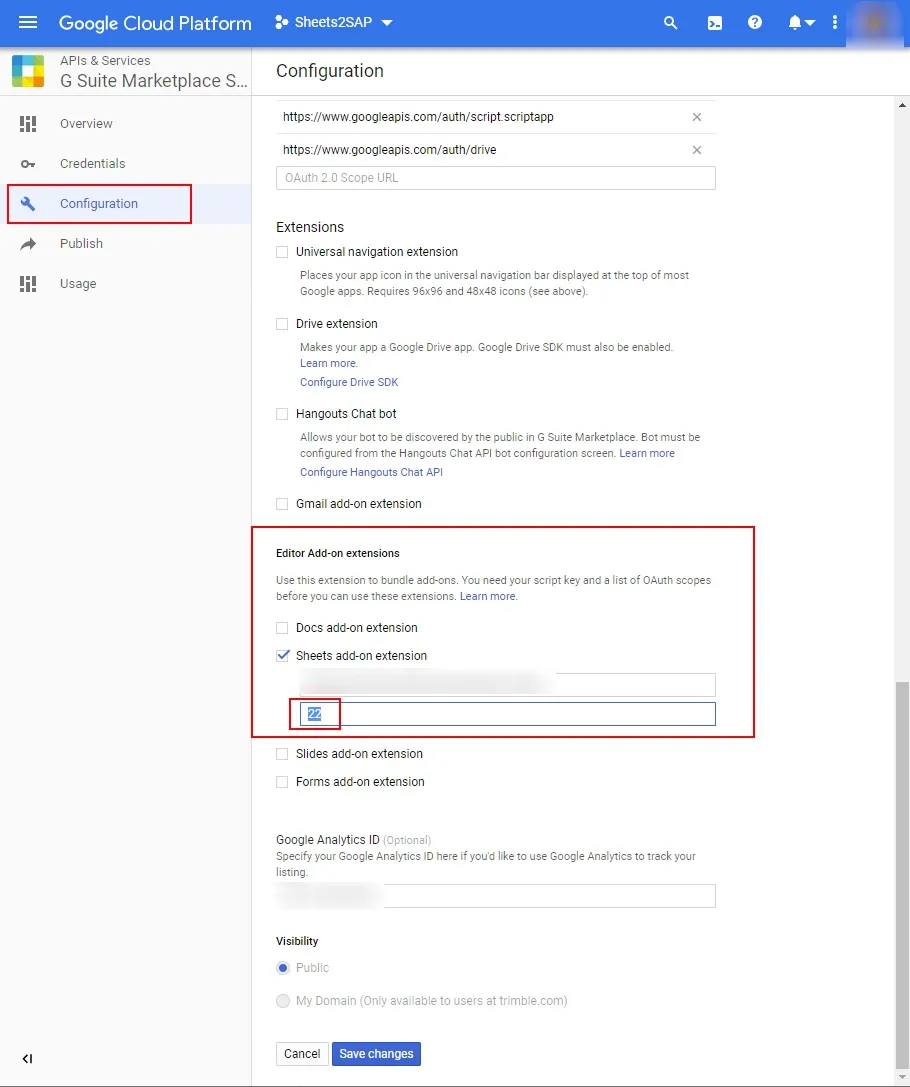Viewport: 910px width, 1087px height.
Task: Click the Google Analytics ID field
Action: click(x=496, y=896)
